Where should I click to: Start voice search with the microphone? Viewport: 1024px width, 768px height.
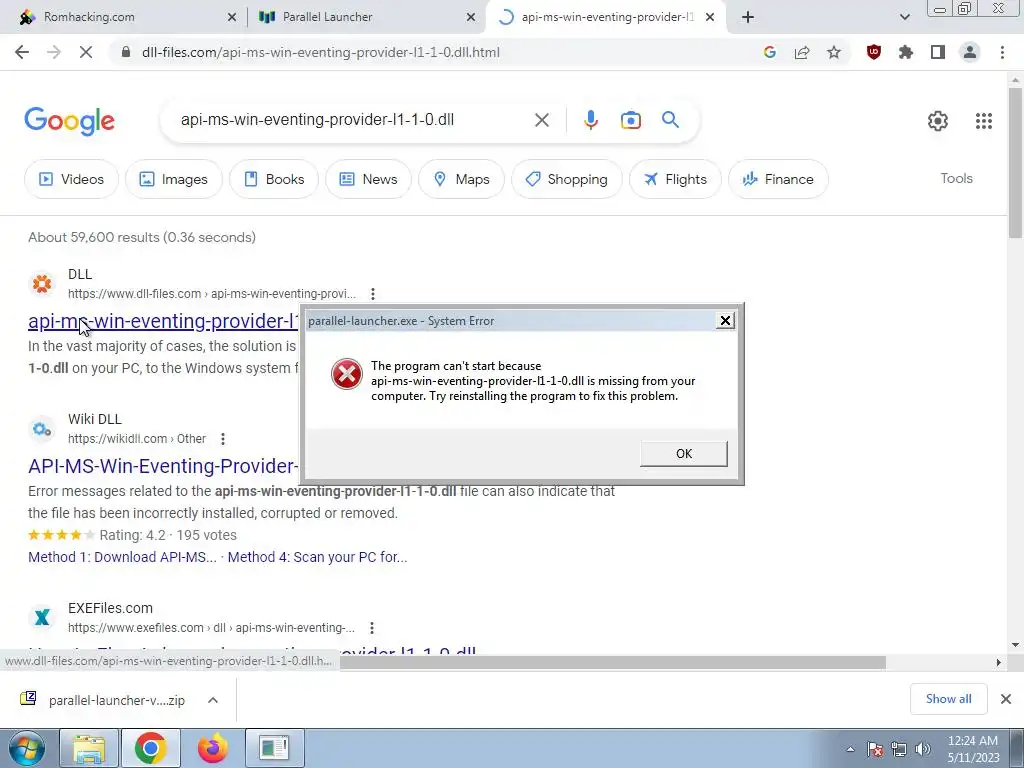coord(590,120)
